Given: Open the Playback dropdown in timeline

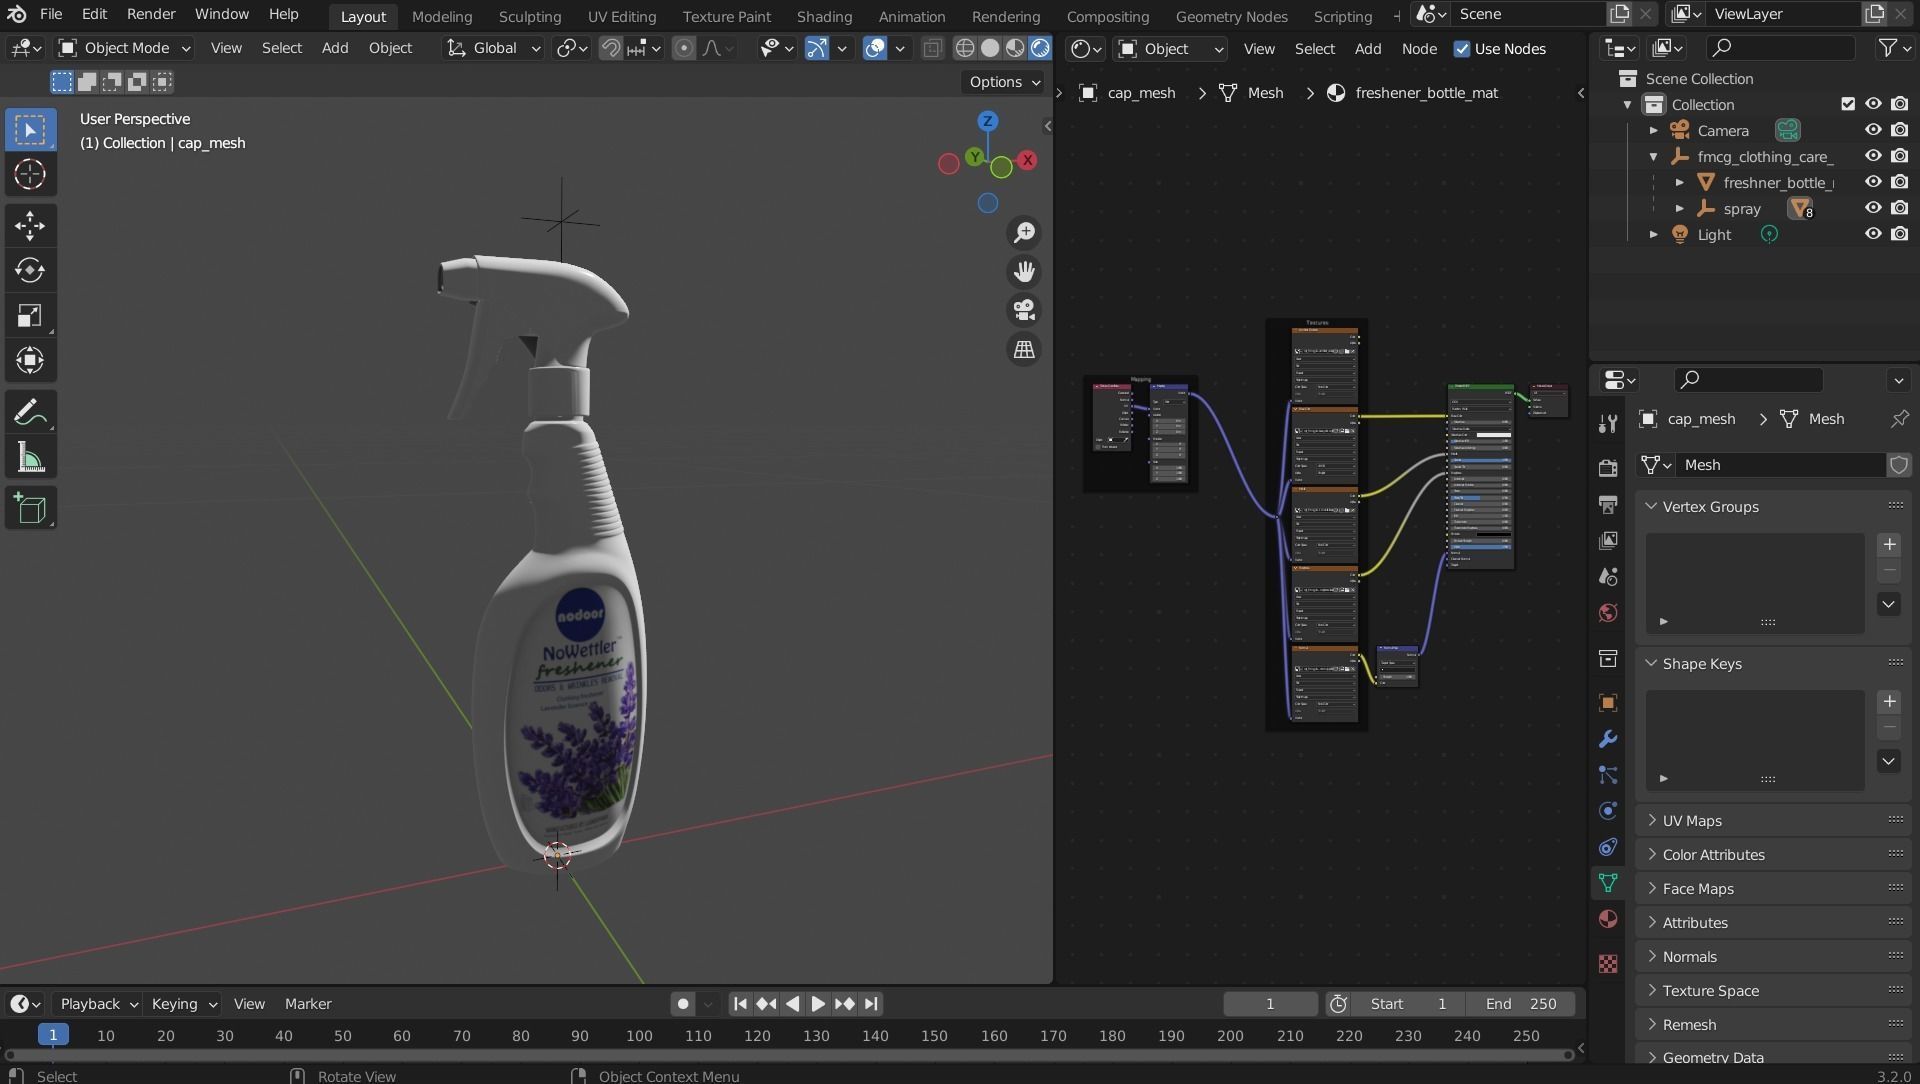Looking at the screenshot, I should pos(98,1004).
